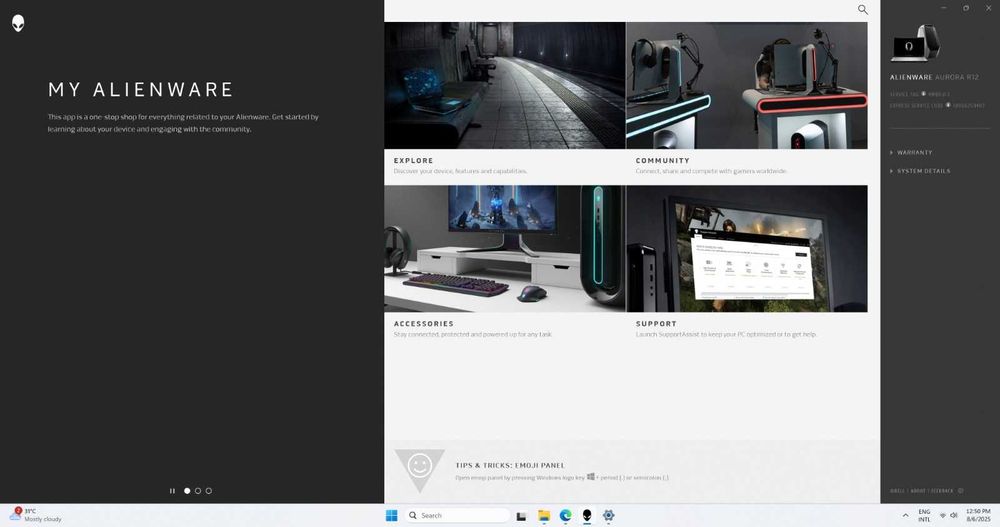Select the first carousel dot
1000x527 pixels.
pos(187,491)
